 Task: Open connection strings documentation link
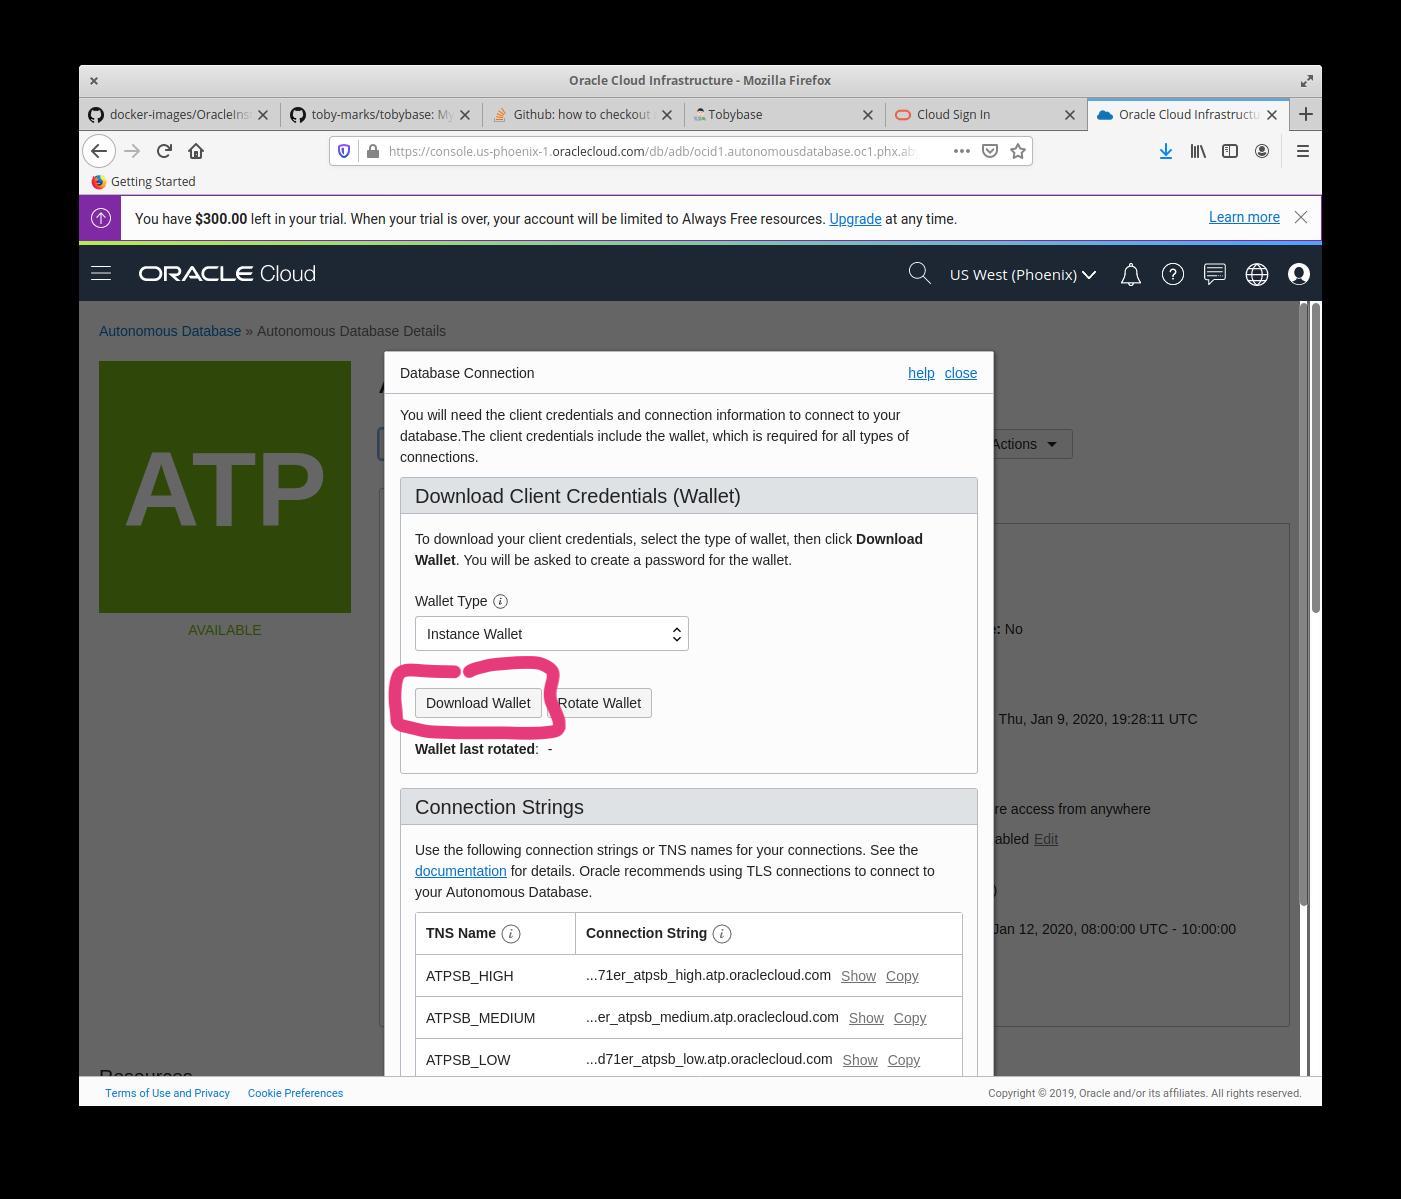click(460, 871)
